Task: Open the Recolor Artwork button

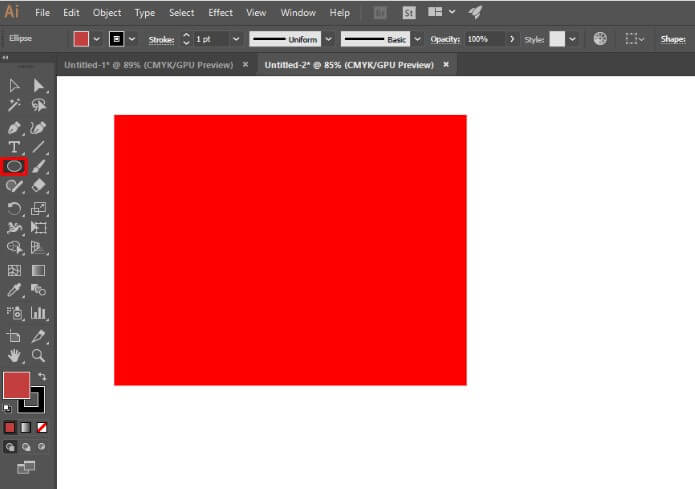Action: pyautogui.click(x=600, y=39)
